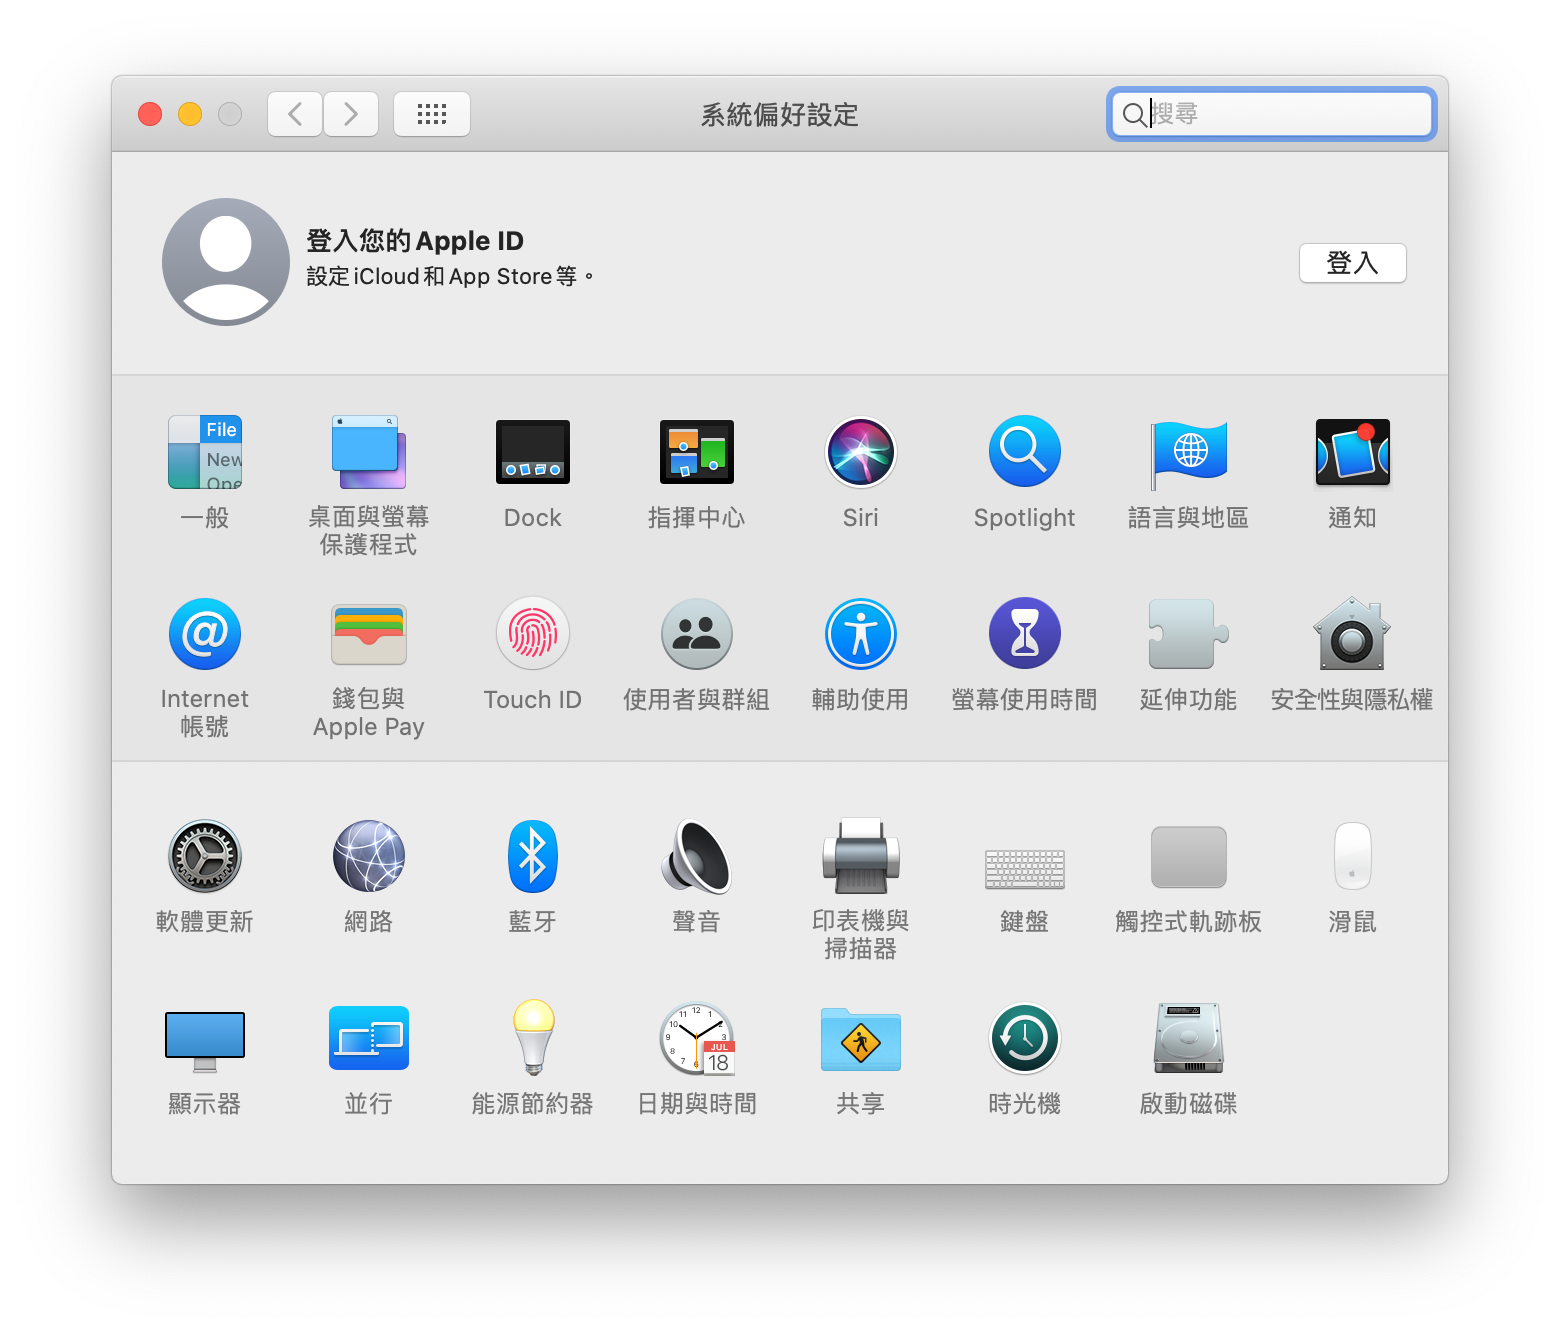The image size is (1560, 1332).
Task: Open 鍵盤 (Keyboard) icon
Action: pyautogui.click(x=1025, y=869)
